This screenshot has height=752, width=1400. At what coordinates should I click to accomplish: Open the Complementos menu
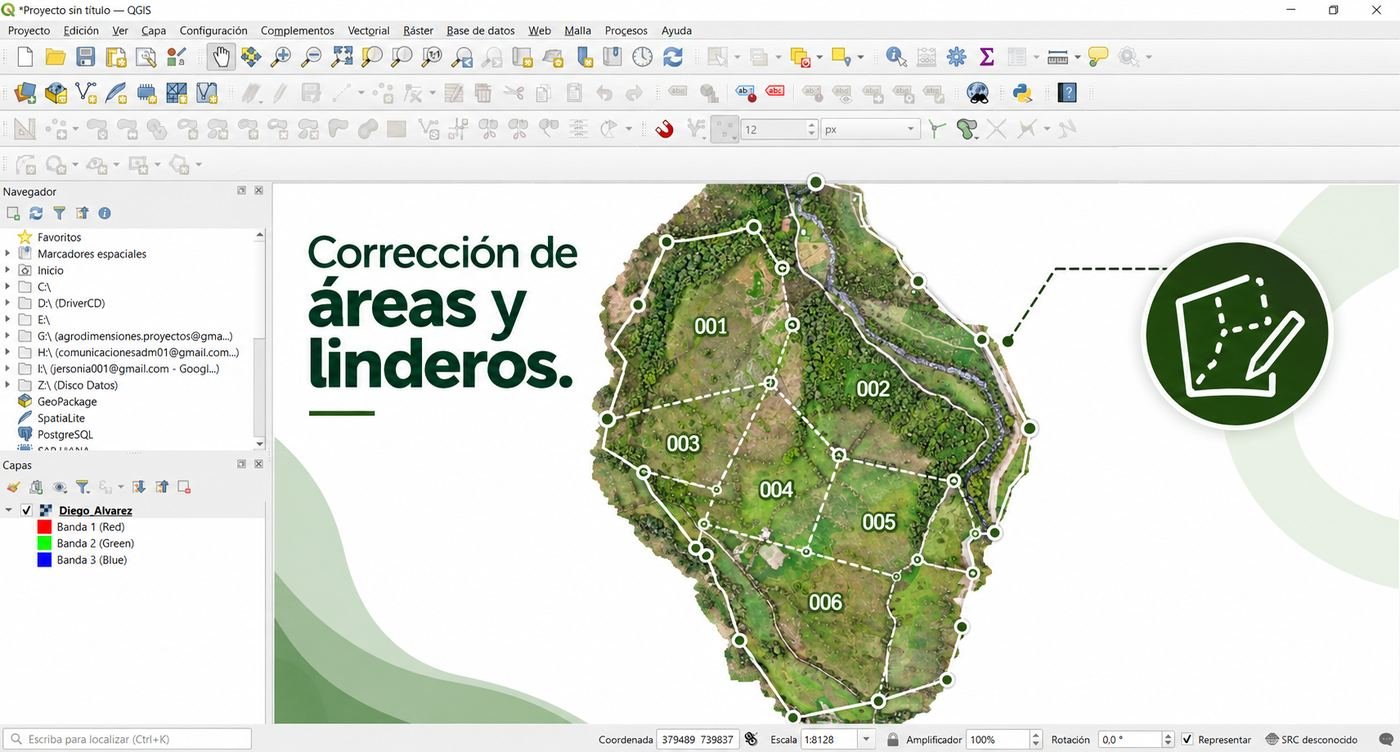[x=297, y=30]
